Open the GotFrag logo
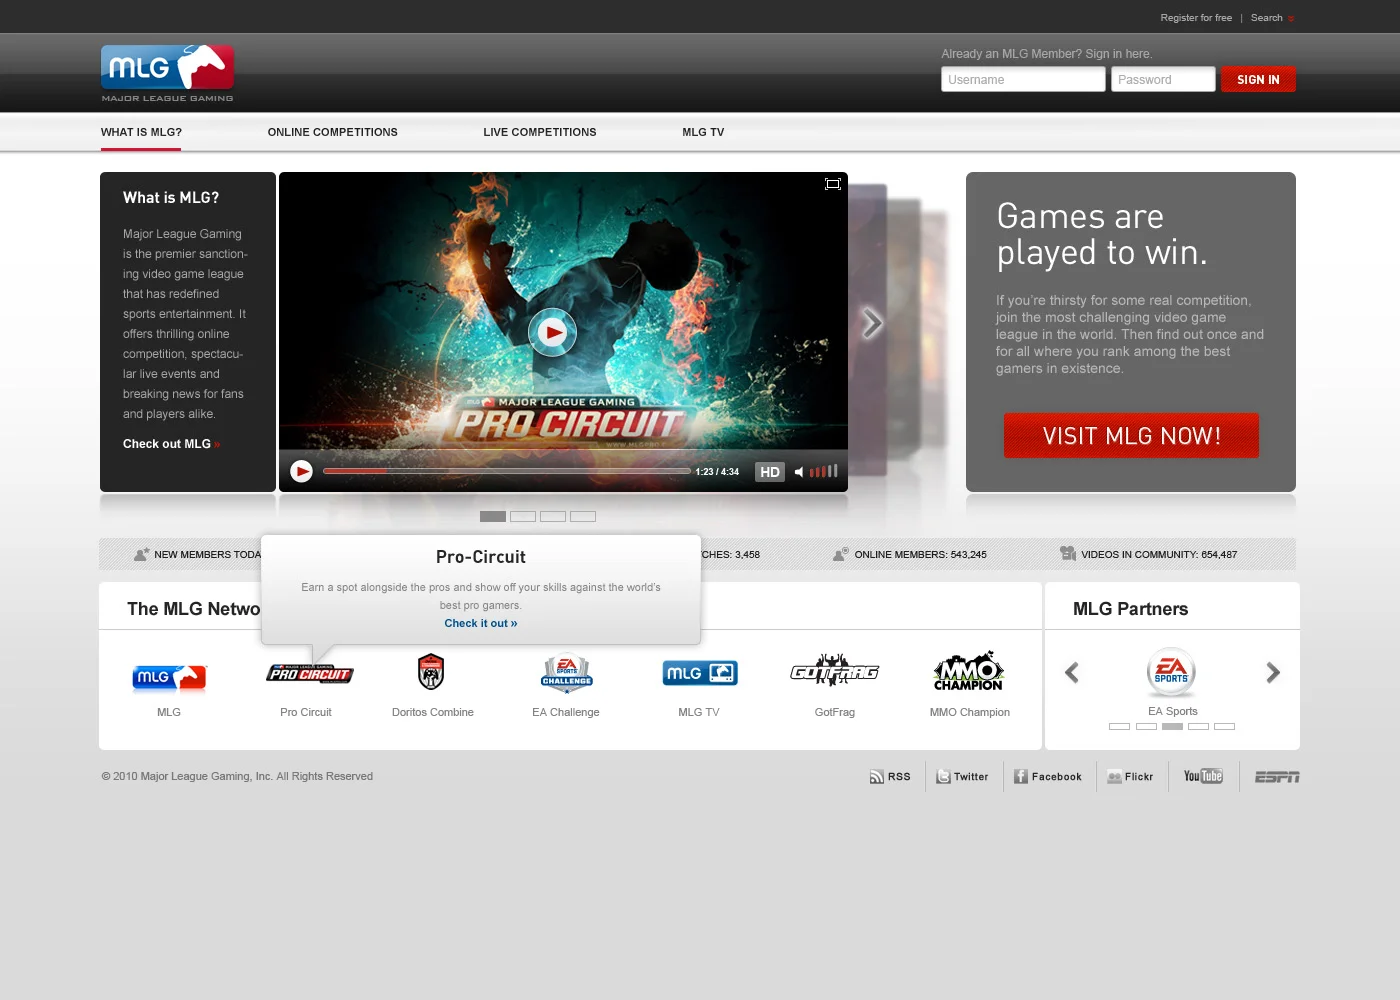 point(834,670)
